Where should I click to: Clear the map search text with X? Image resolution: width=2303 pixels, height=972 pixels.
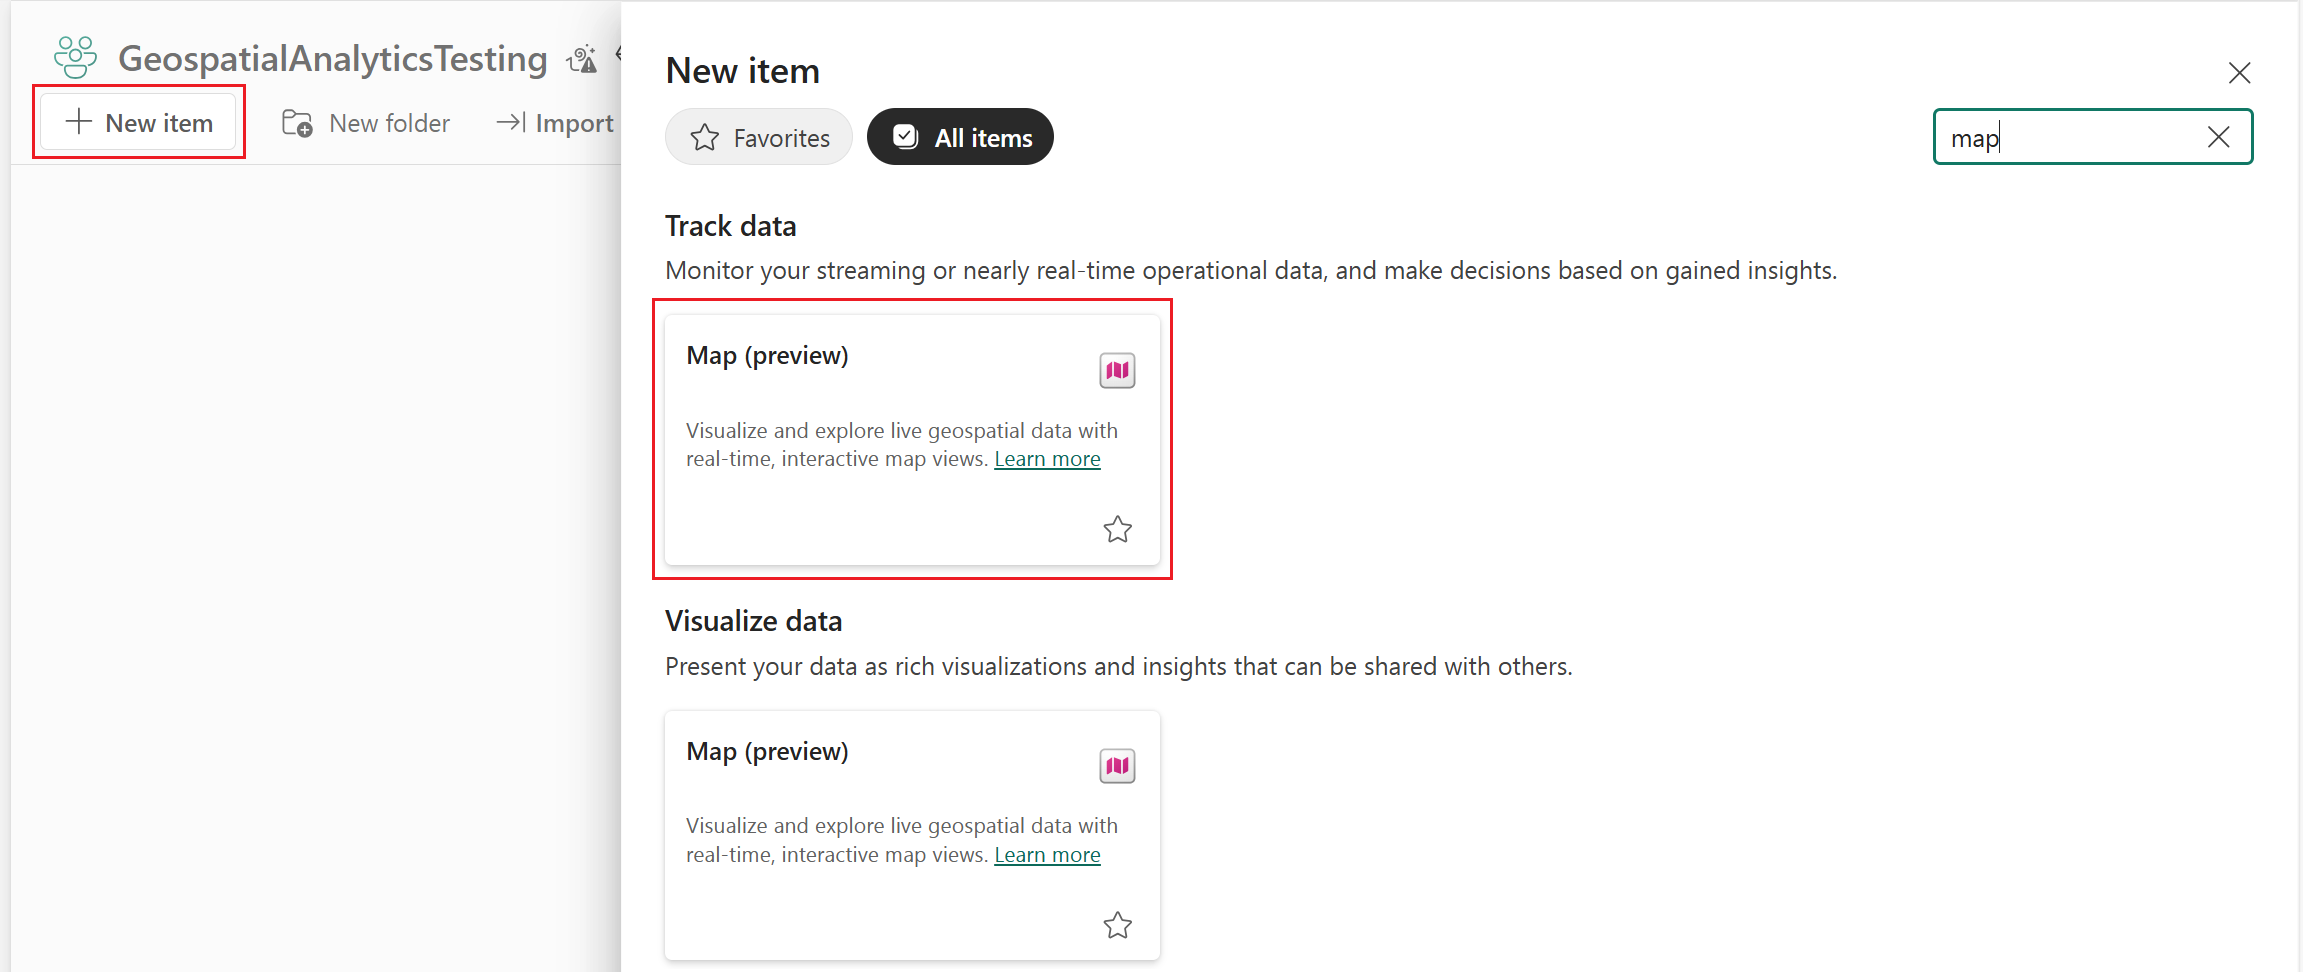tap(2218, 137)
